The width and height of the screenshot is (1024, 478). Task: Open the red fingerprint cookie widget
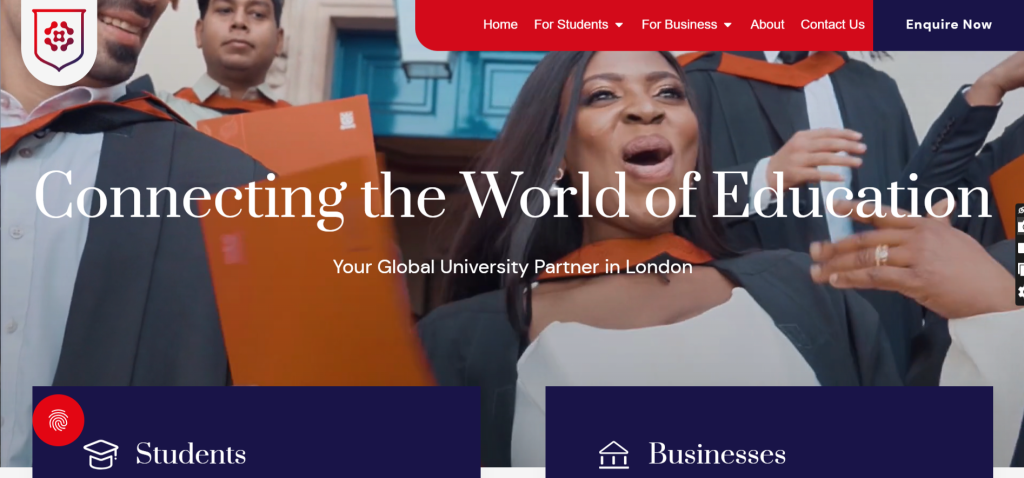(x=58, y=420)
